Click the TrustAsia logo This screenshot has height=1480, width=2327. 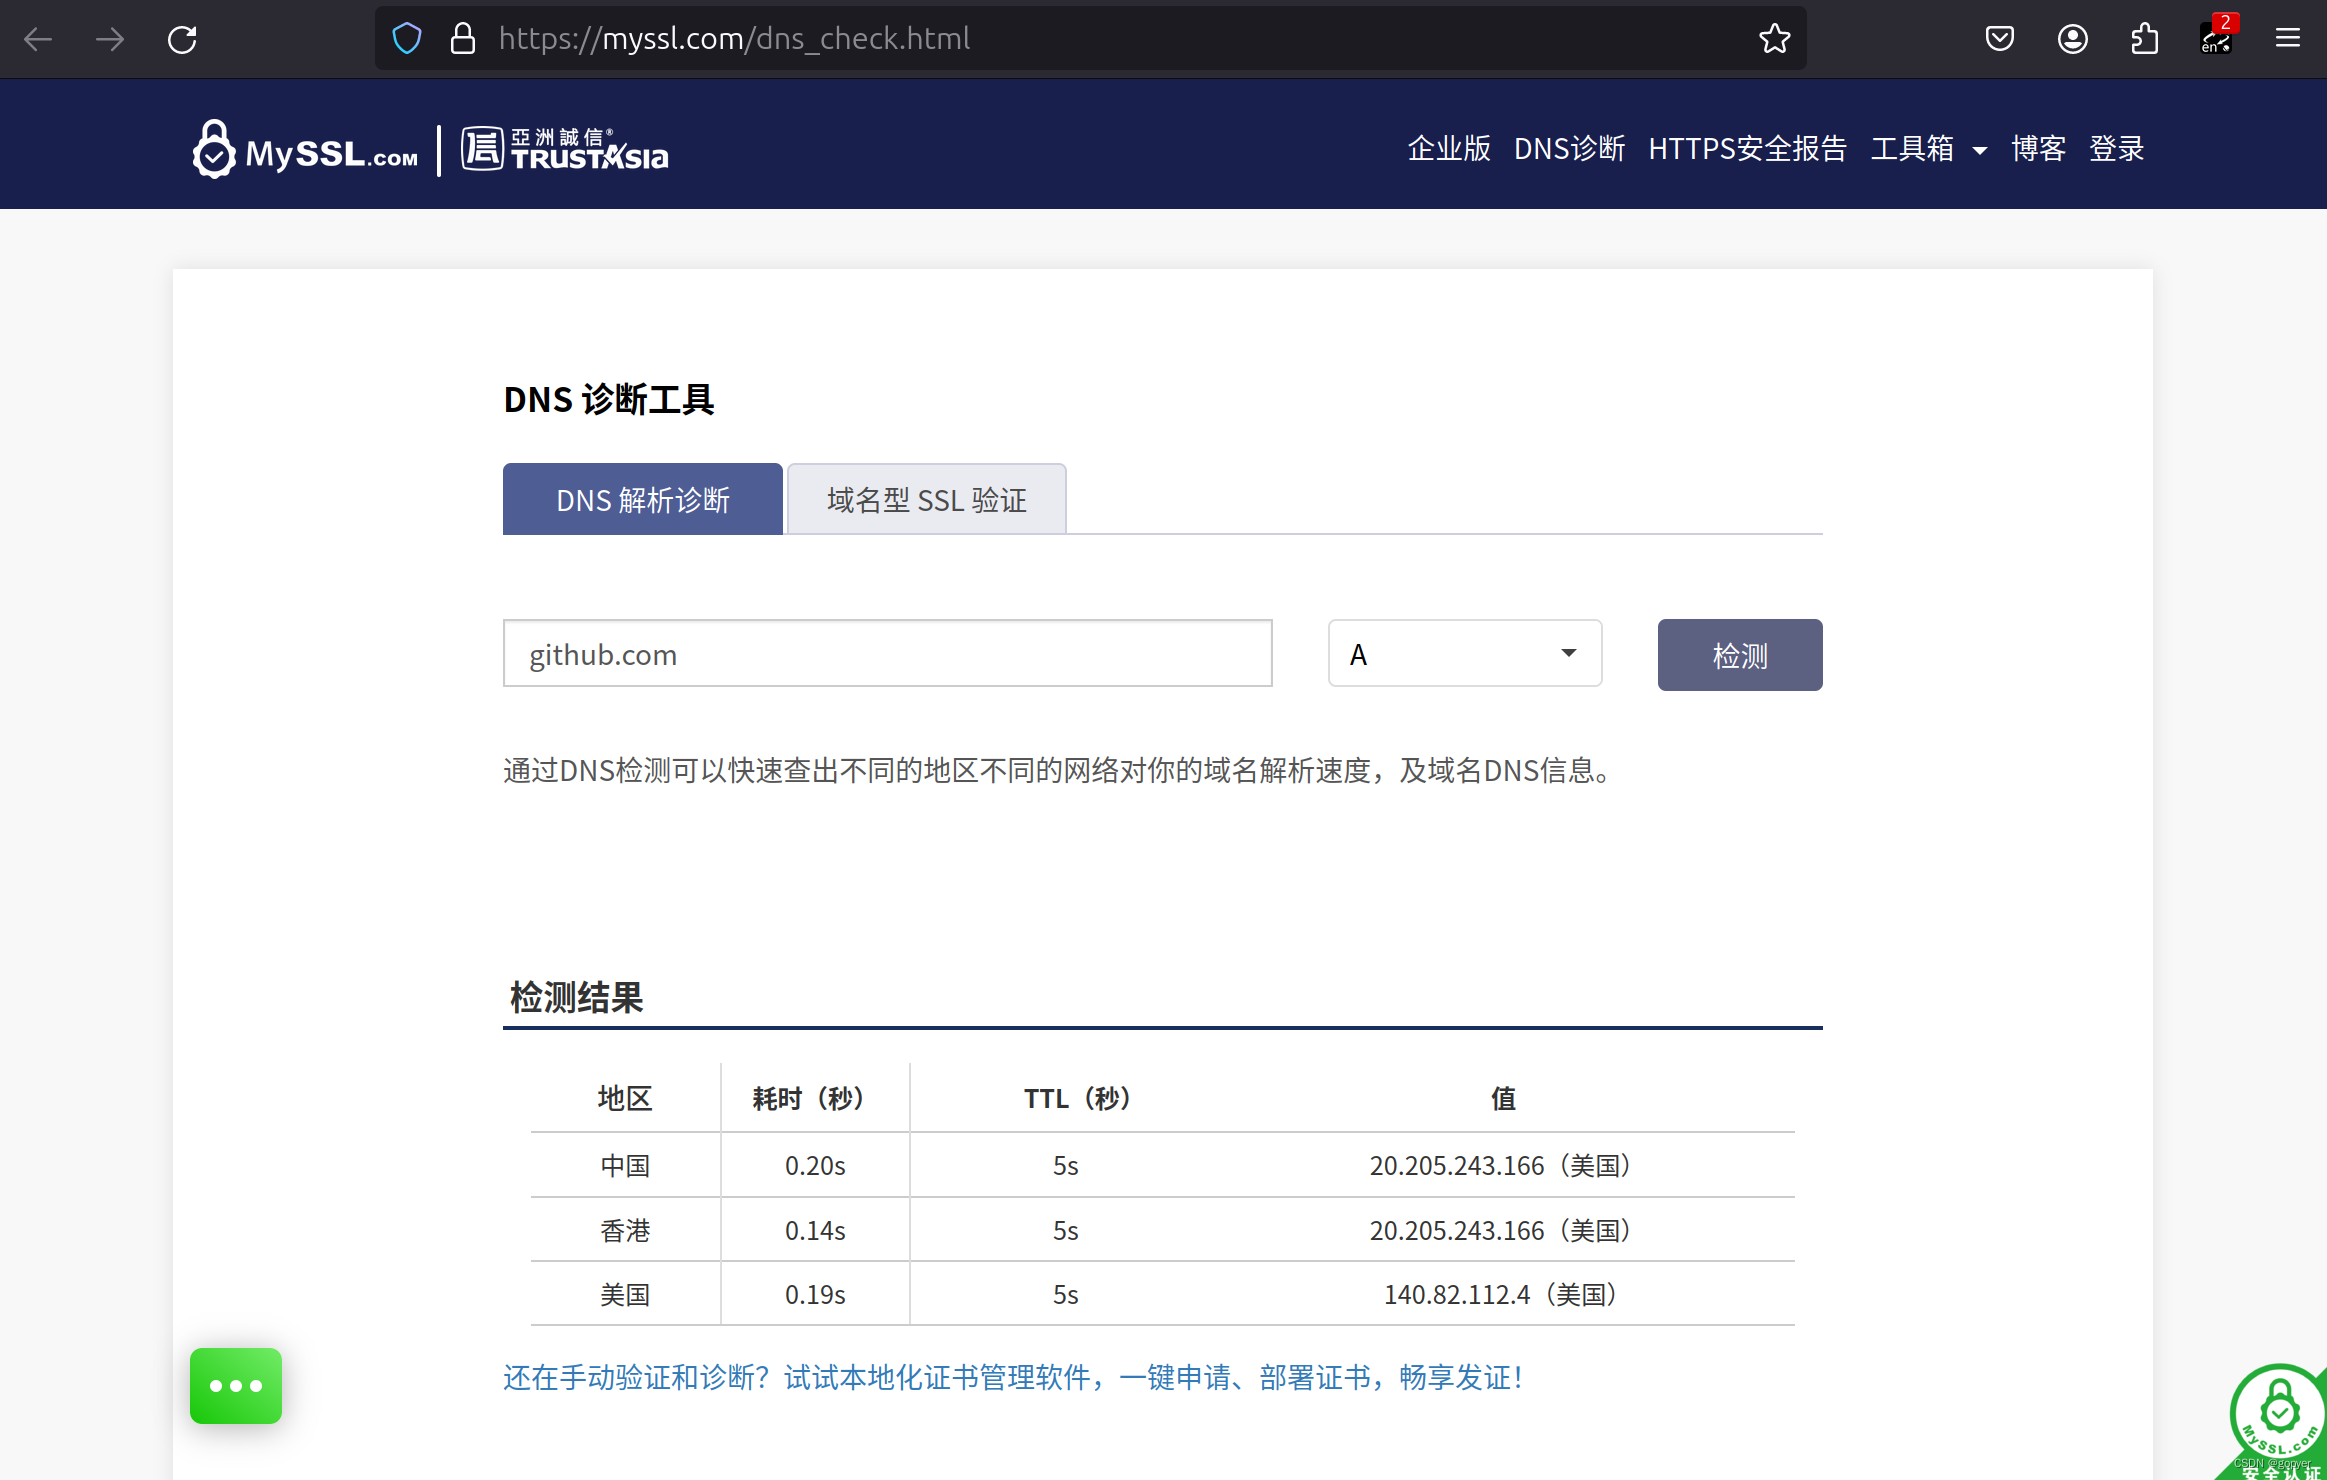click(x=563, y=148)
